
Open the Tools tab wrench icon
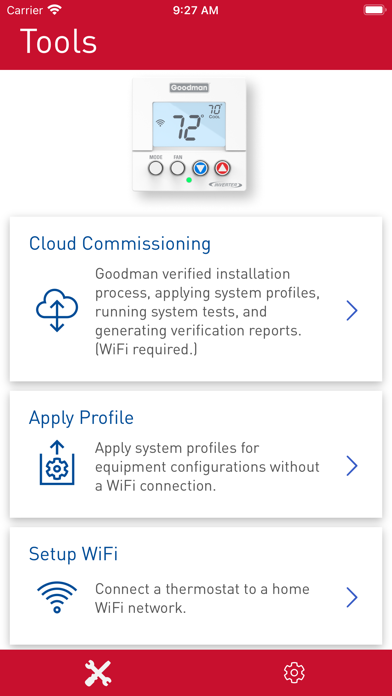[x=98, y=673]
